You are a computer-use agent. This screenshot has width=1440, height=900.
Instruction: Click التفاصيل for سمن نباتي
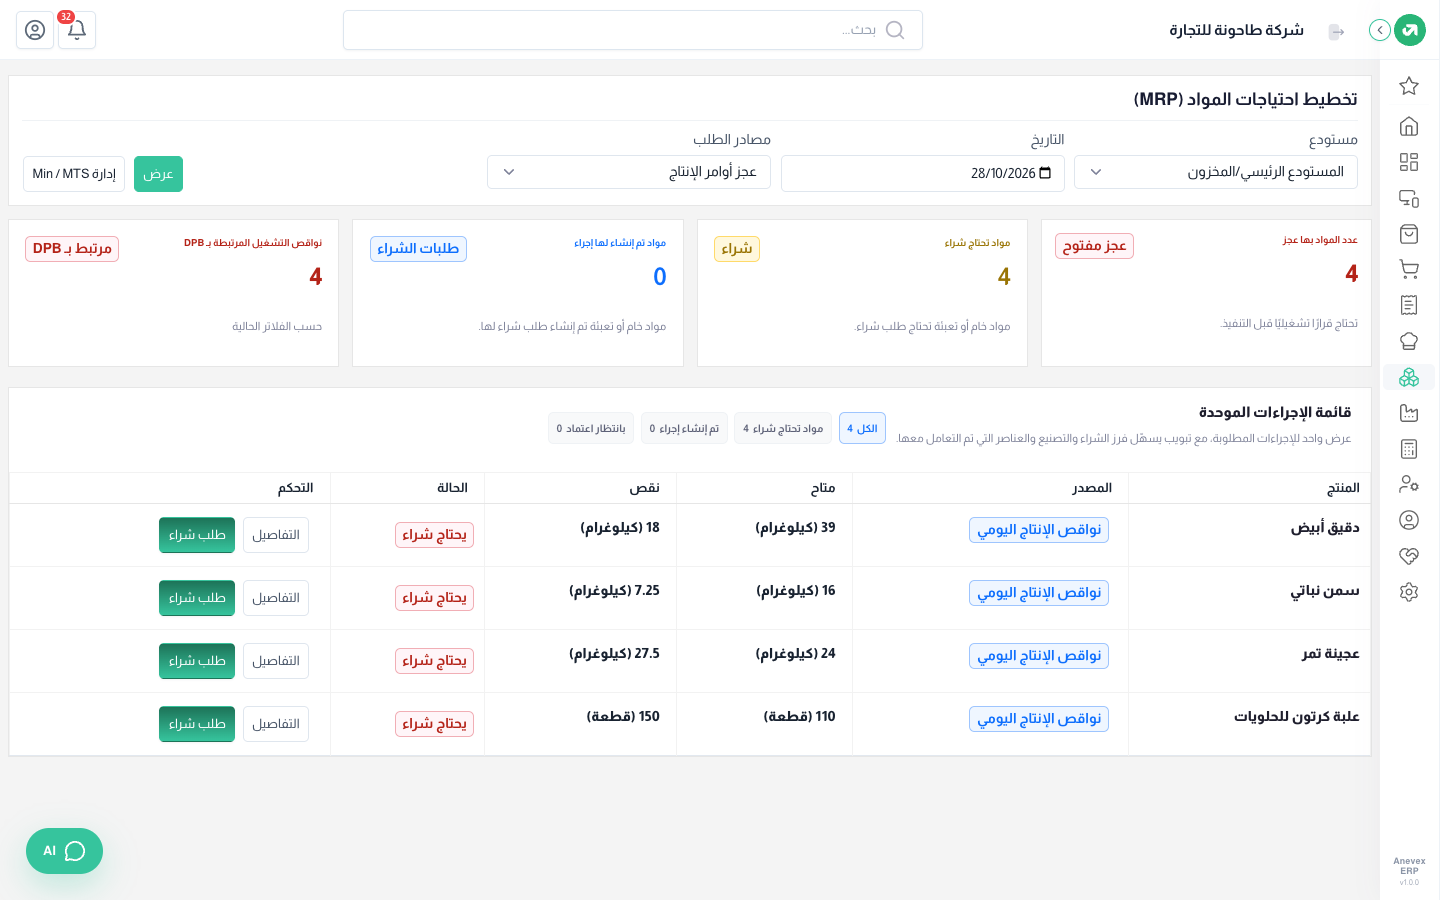276,598
